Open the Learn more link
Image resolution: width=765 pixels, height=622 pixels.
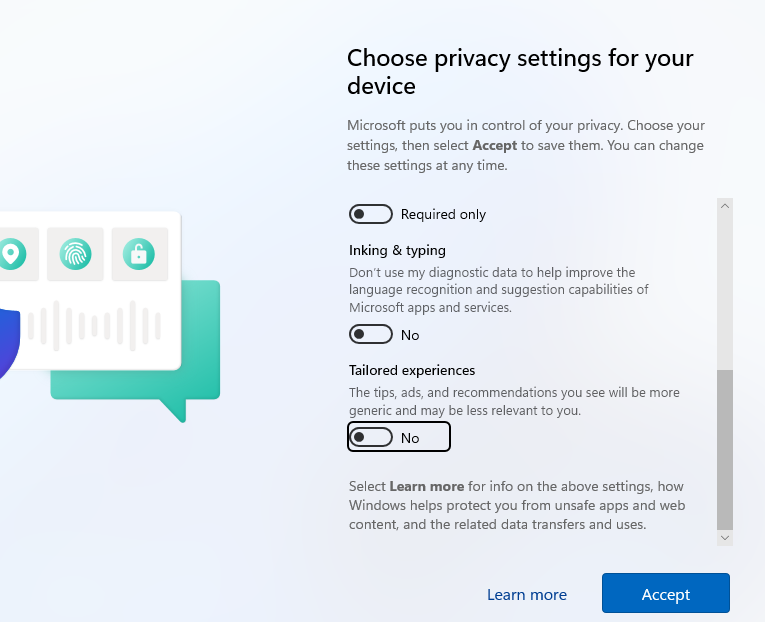526,595
